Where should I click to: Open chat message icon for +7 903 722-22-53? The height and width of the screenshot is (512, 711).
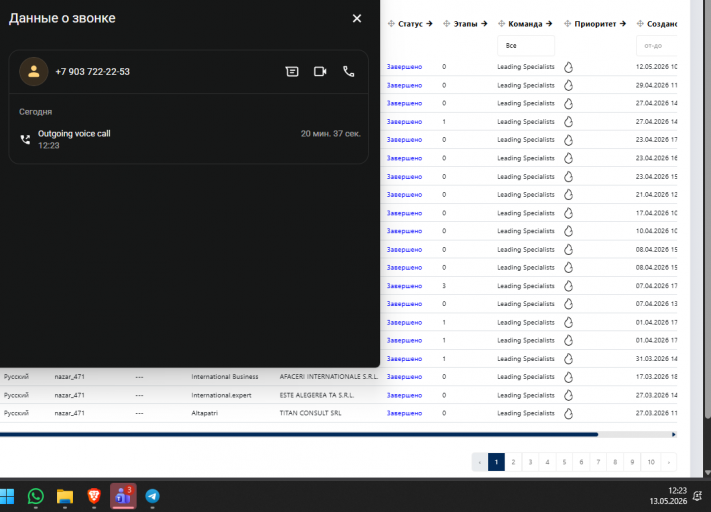coord(292,72)
